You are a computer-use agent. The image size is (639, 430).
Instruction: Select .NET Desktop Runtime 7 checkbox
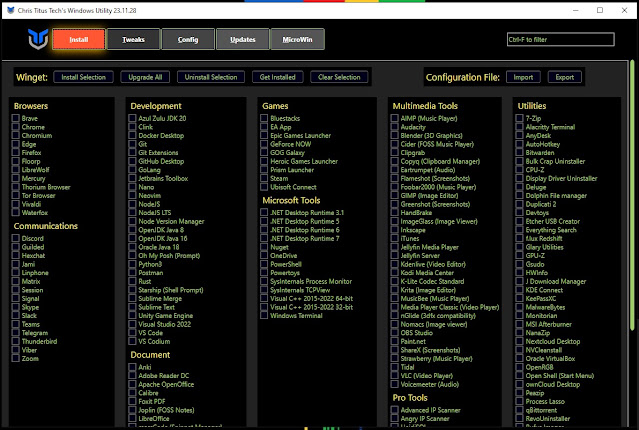tap(264, 238)
